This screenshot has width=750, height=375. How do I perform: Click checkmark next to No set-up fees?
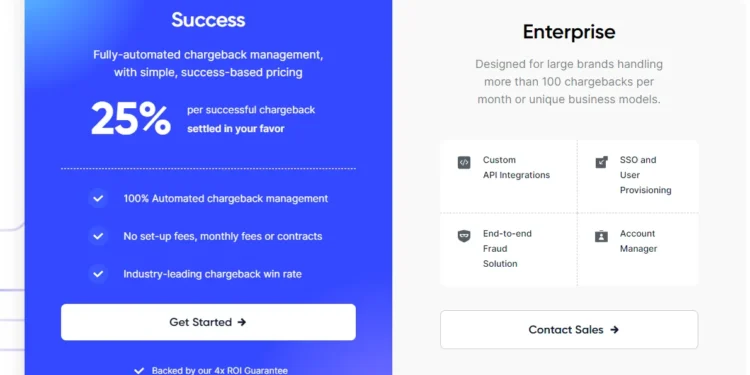(x=98, y=236)
